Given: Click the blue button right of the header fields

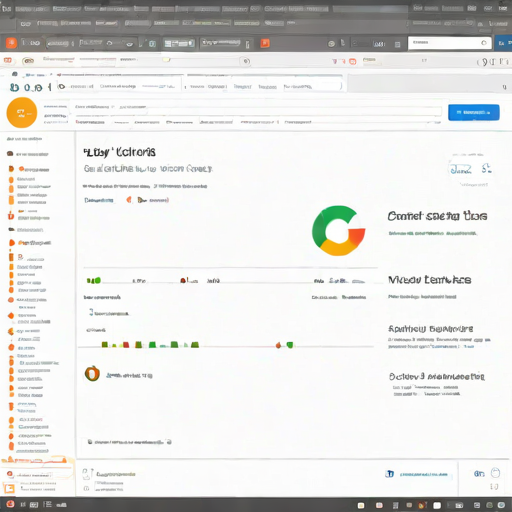Looking at the screenshot, I should click(474, 112).
